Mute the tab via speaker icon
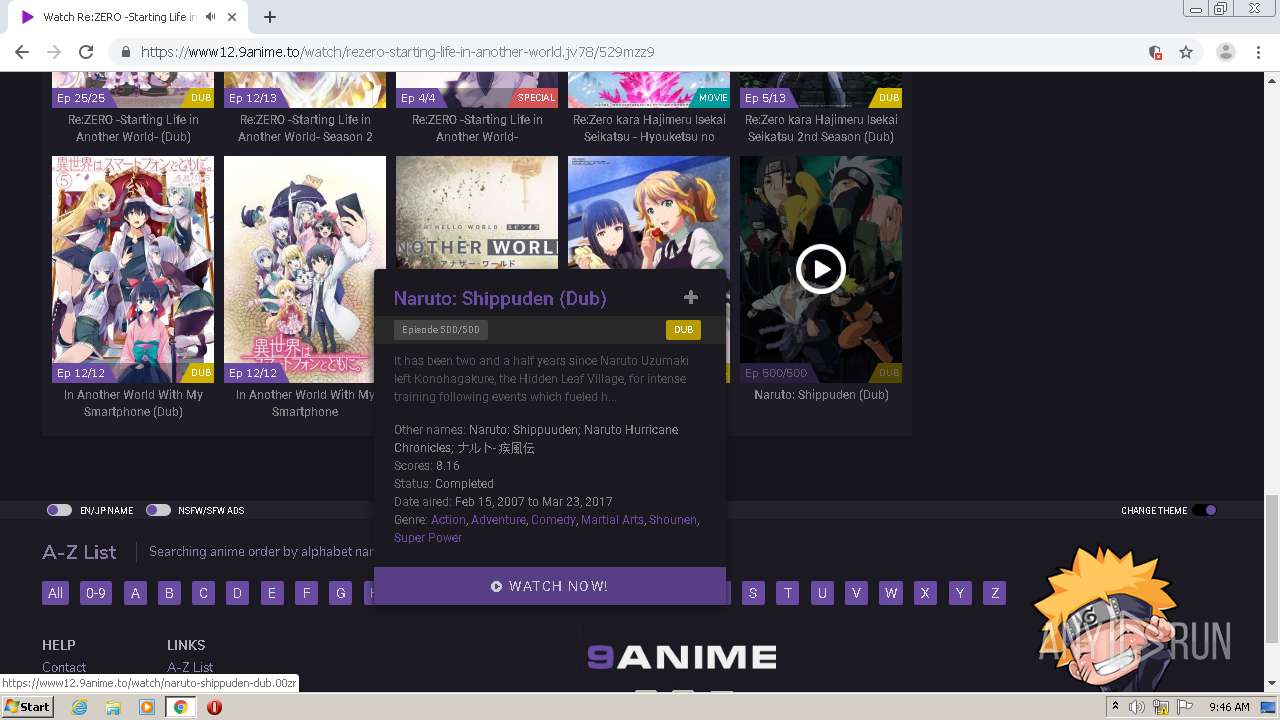 tap(211, 17)
